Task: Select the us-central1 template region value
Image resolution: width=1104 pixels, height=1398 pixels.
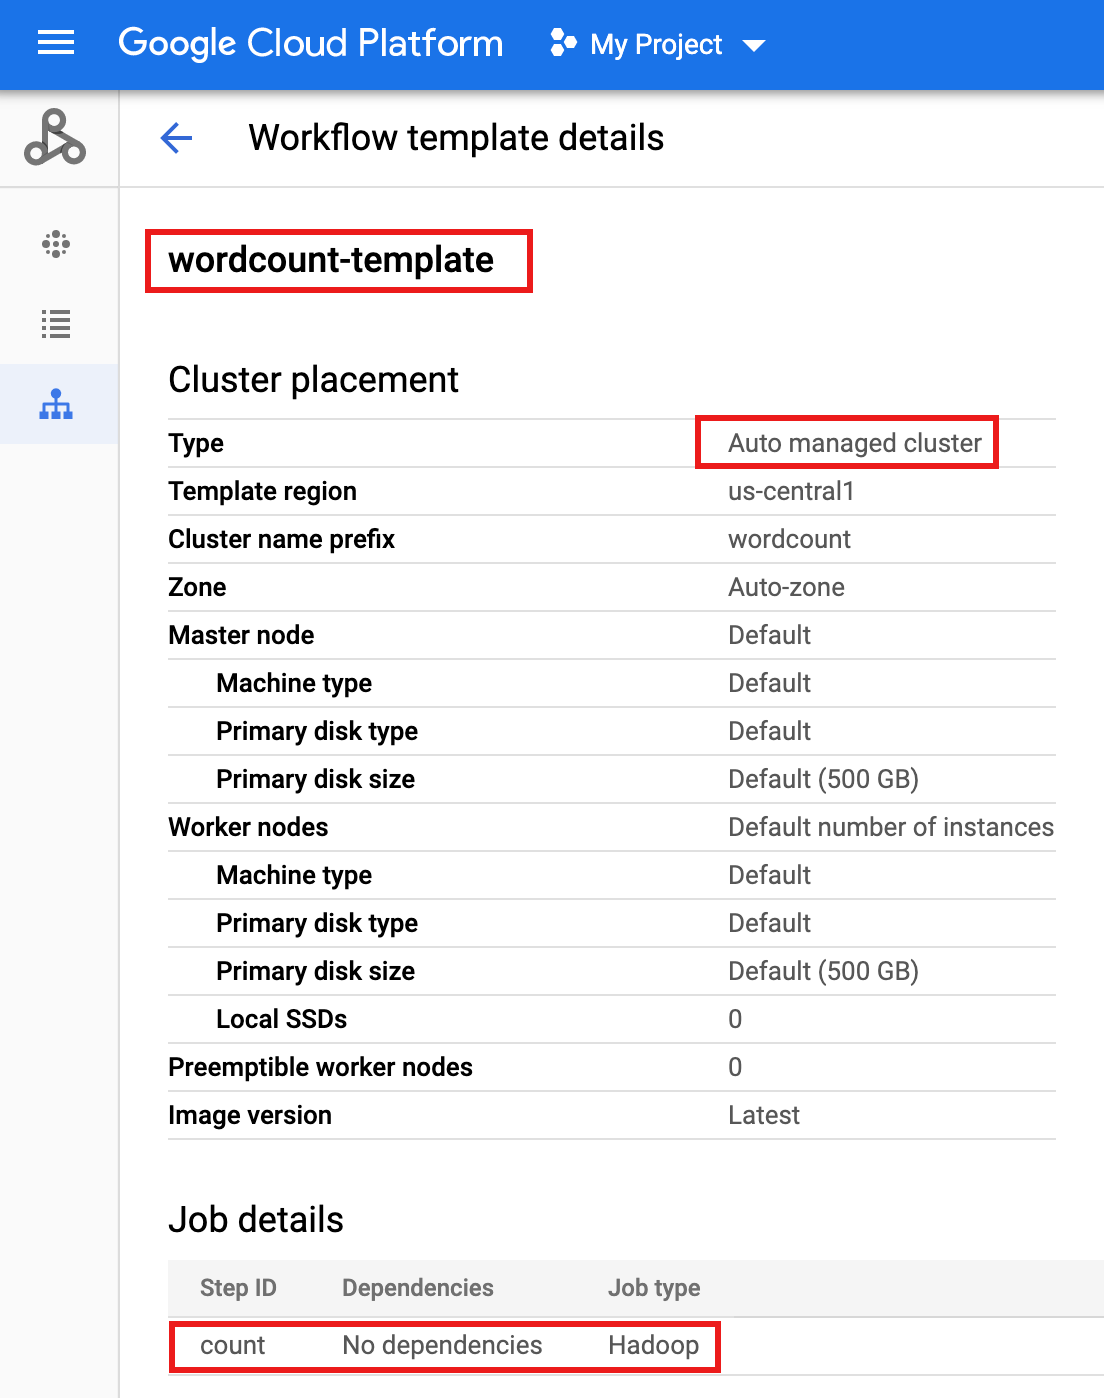Action: click(x=791, y=491)
